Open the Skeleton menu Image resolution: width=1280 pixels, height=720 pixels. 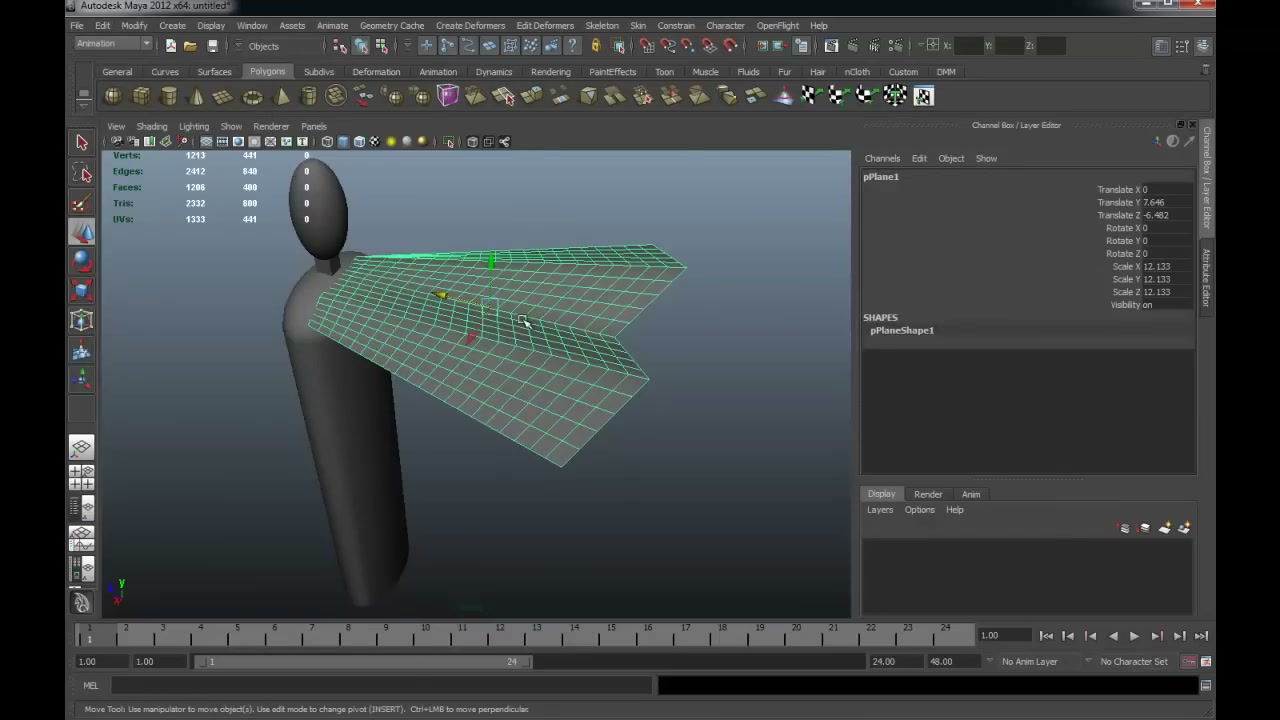602,26
